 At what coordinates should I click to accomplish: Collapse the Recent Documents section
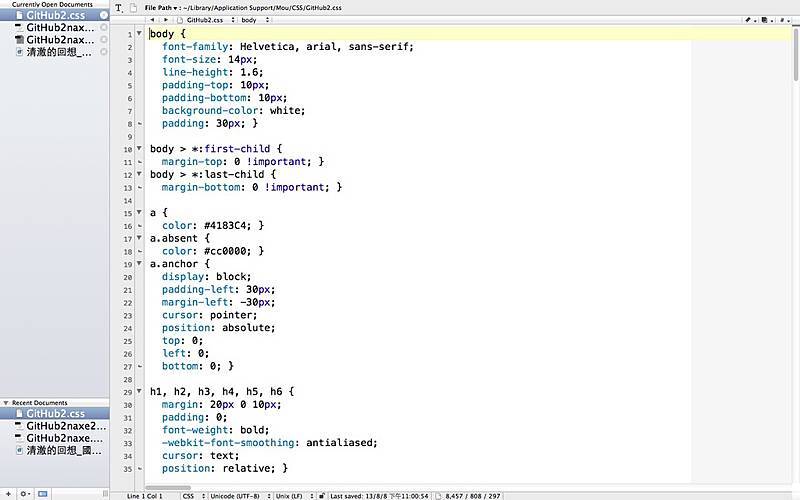[6, 403]
